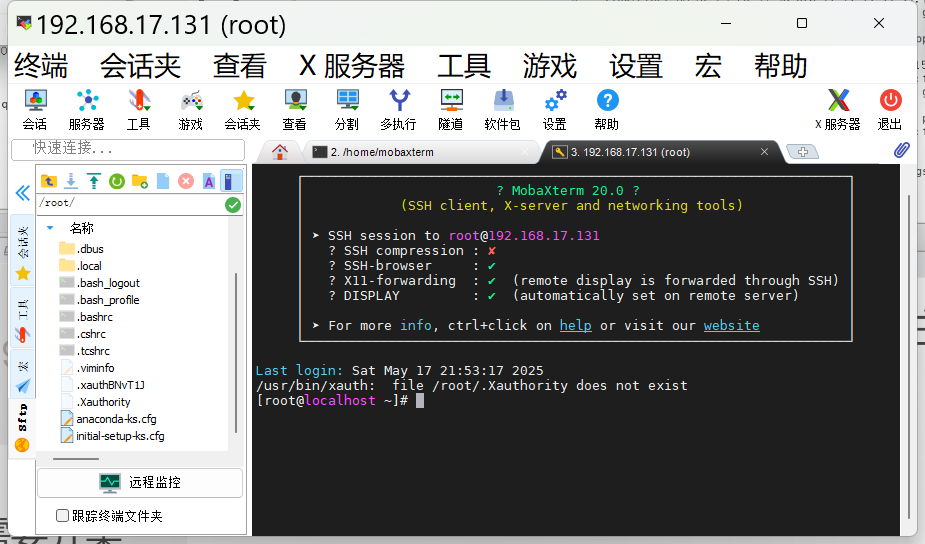Switch to tab 2. /home/mobaxterm
The image size is (925, 544).
click(420, 152)
